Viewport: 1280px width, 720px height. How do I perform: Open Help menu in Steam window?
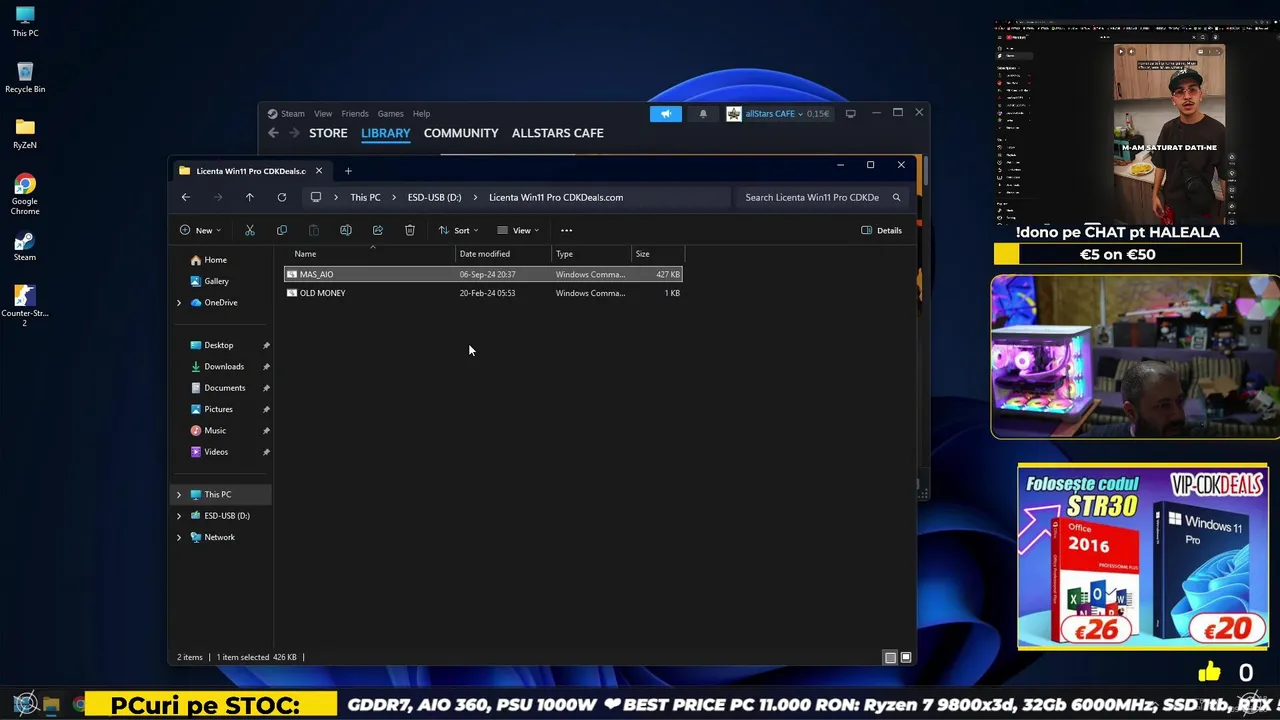(421, 114)
